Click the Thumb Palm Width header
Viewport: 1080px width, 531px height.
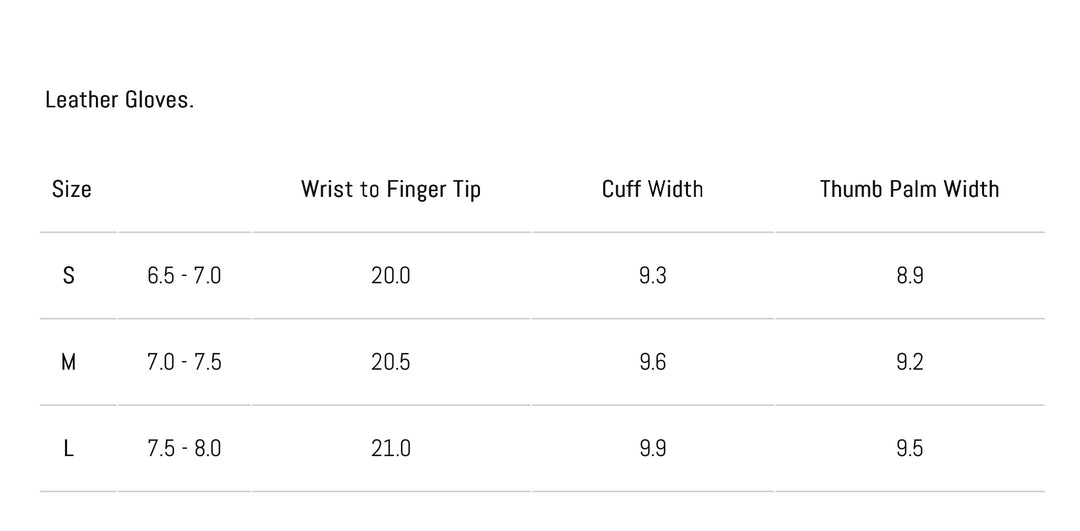click(909, 189)
